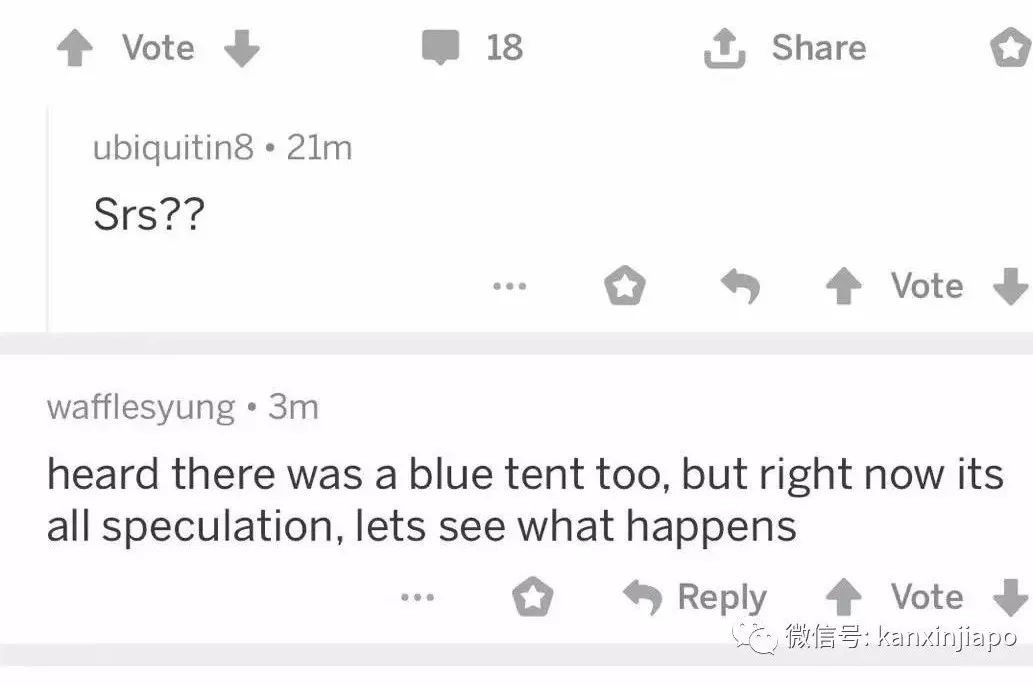
Task: Upvote ubiquitin8's 'Srs??' comment
Action: pos(843,288)
